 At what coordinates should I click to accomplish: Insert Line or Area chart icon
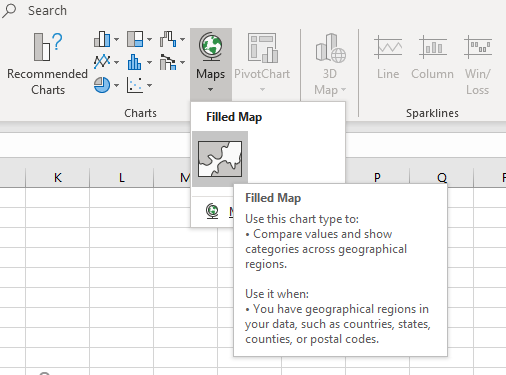(x=102, y=62)
